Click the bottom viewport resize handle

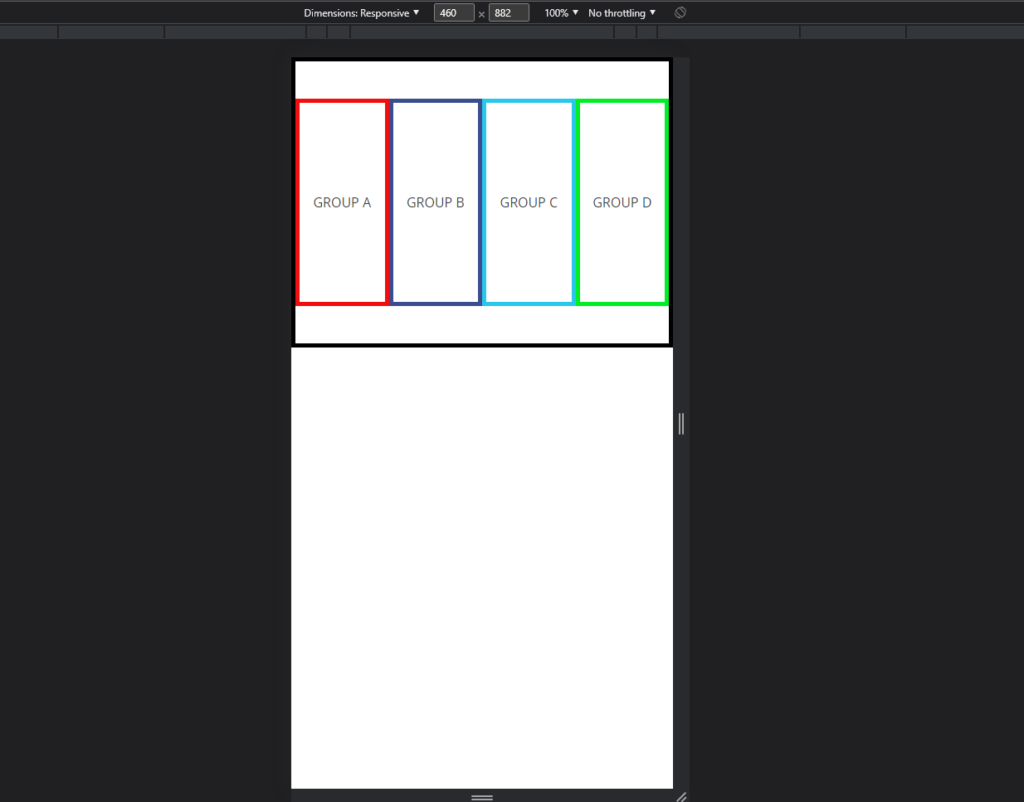click(x=481, y=797)
